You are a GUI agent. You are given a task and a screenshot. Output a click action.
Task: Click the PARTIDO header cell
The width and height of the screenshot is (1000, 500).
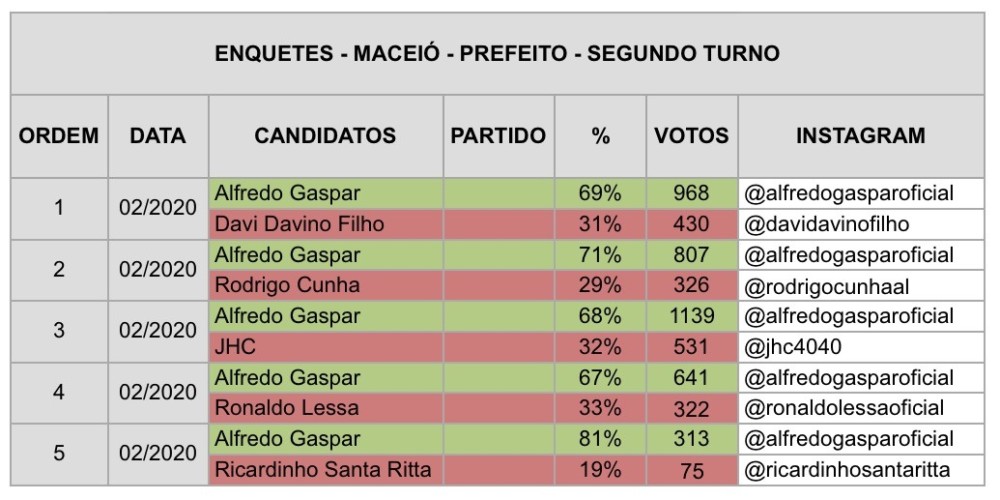(x=498, y=136)
